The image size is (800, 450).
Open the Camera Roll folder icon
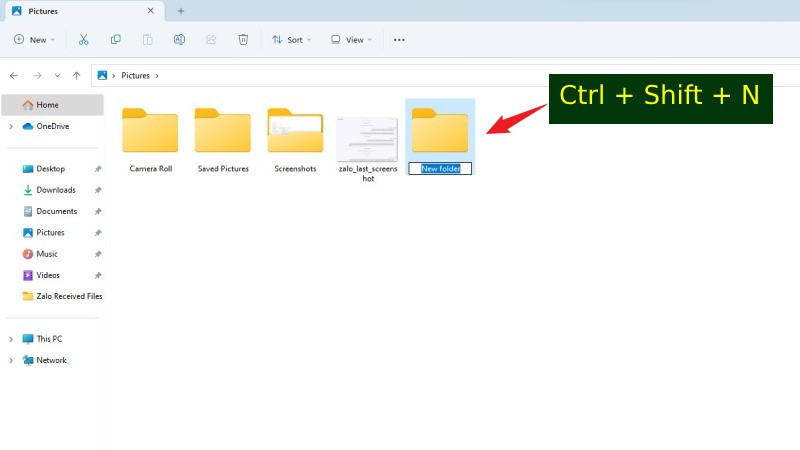150,130
